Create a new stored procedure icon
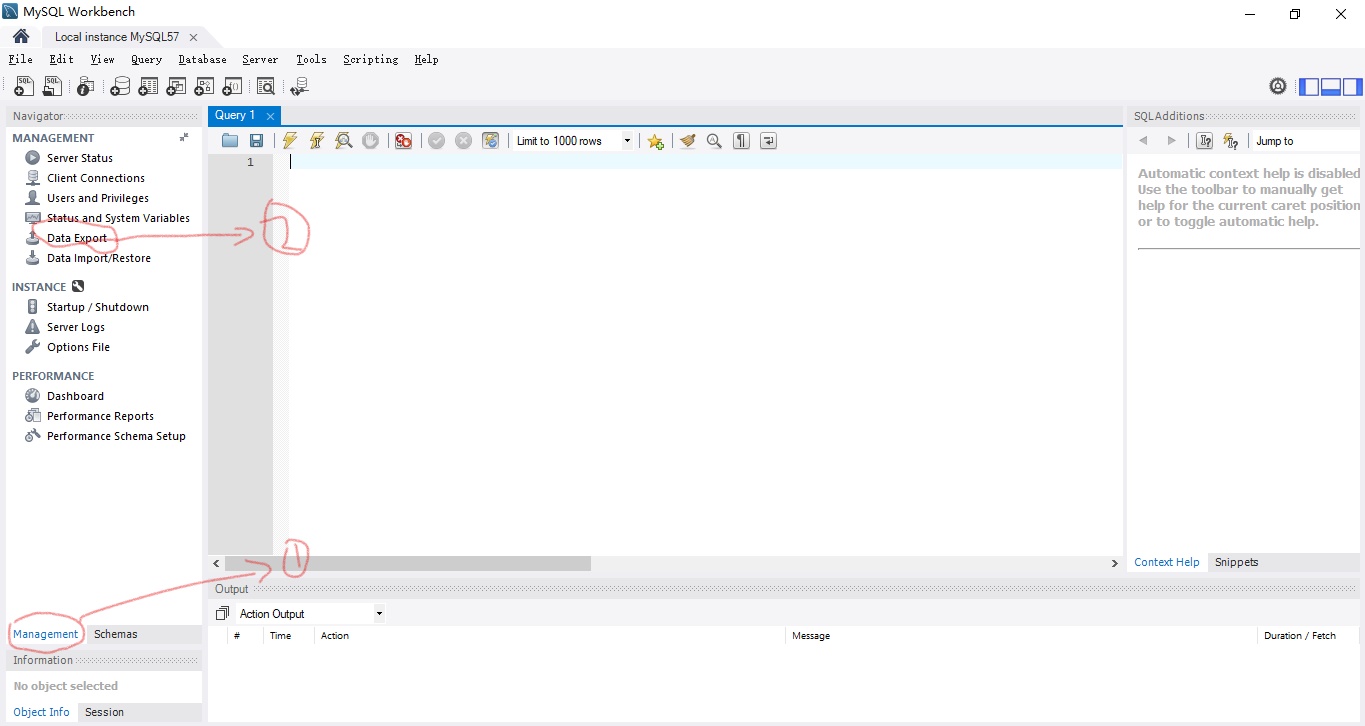1365x726 pixels. [x=204, y=87]
